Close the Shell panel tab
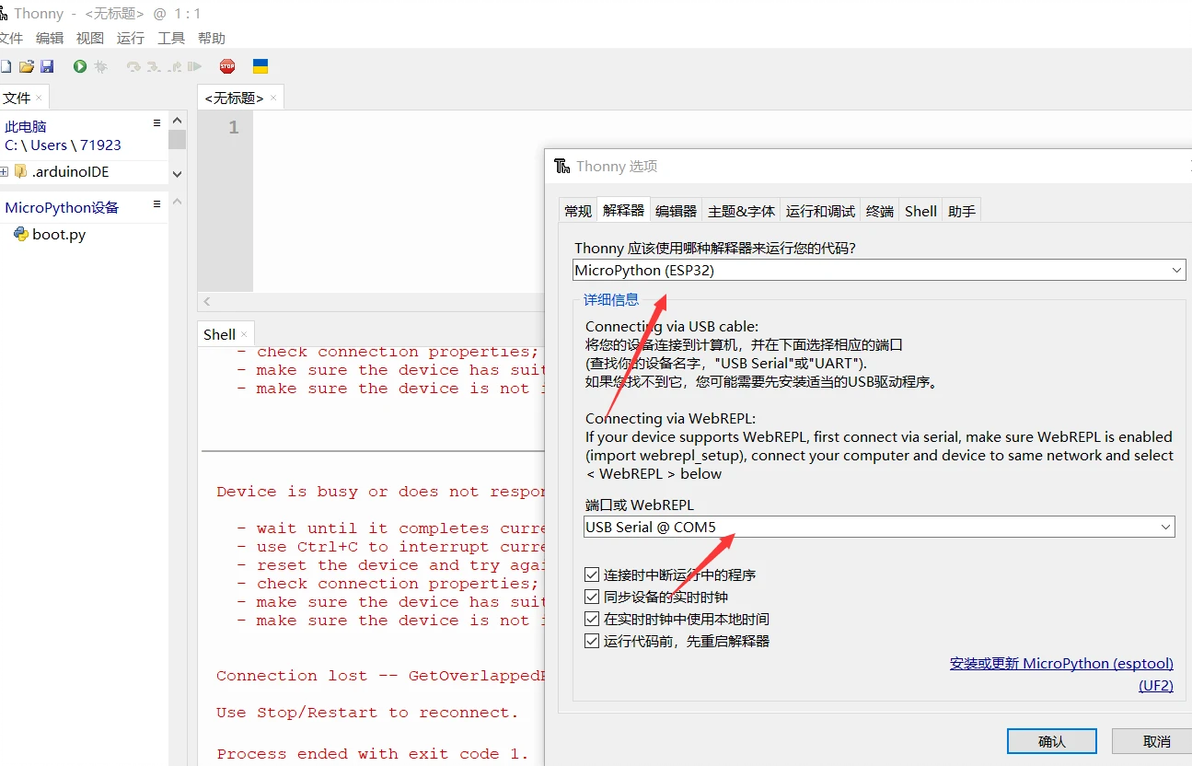Screen dimensions: 1192x766 pos(244,334)
